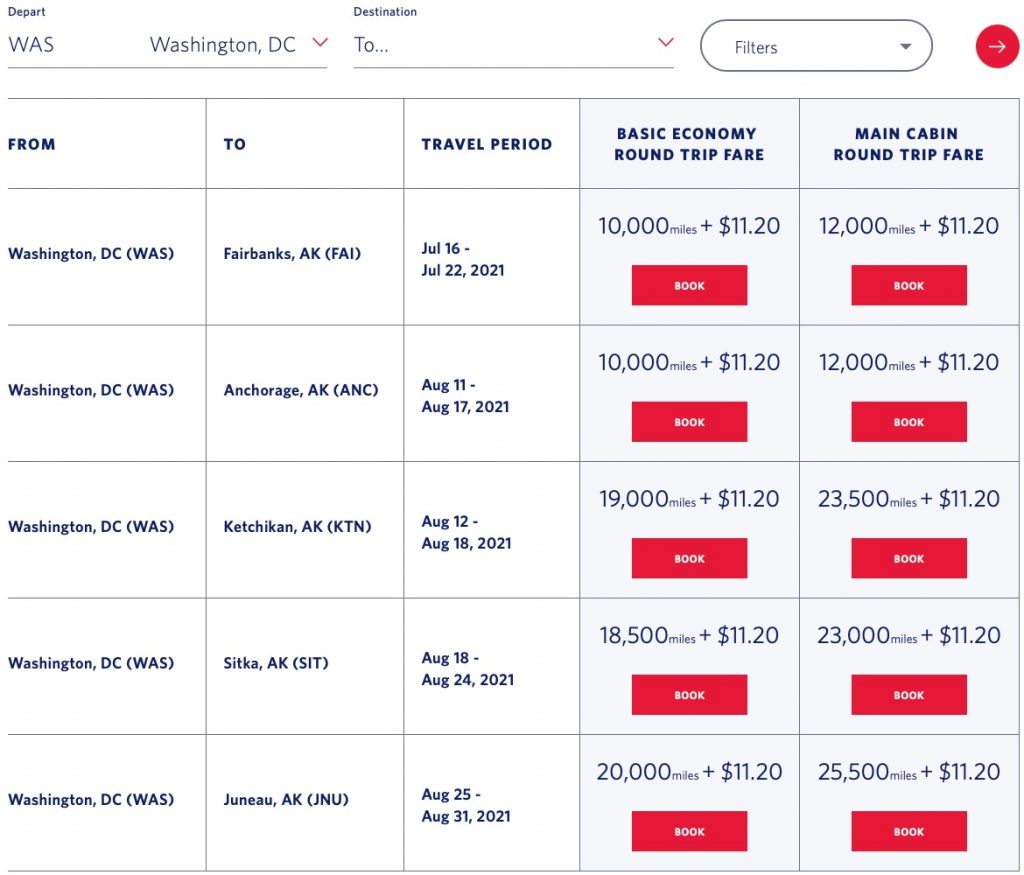
Task: Book Basic Economy fare to Ketchikan
Action: point(689,559)
